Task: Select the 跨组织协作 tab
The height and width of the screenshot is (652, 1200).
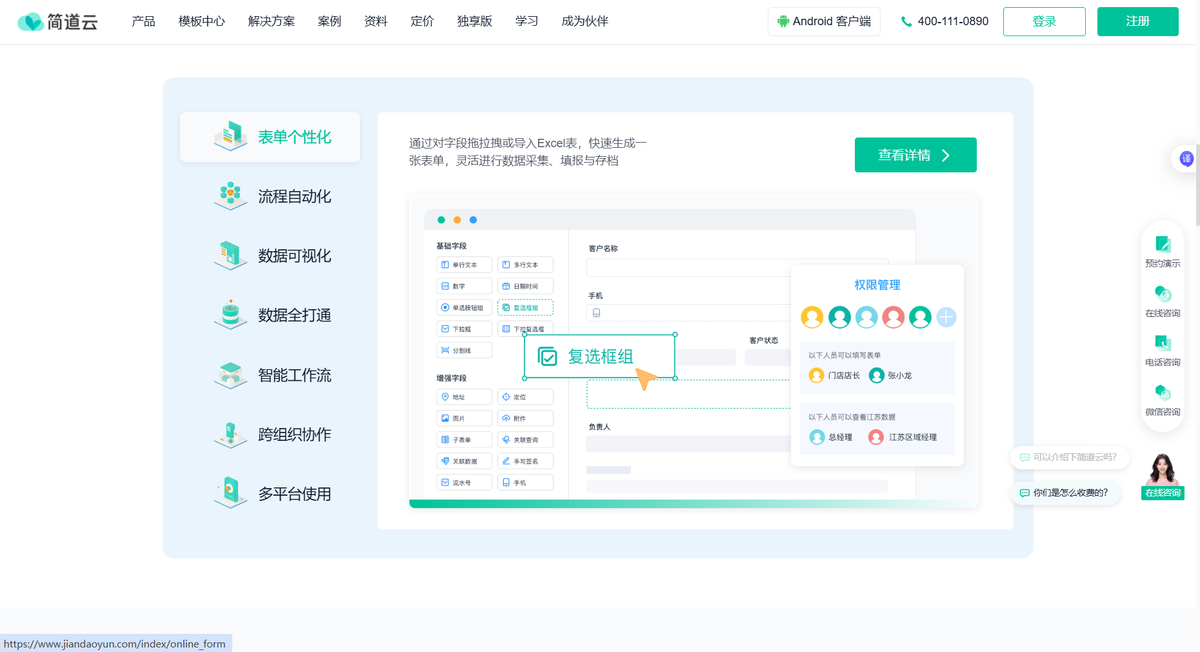Action: 270,434
